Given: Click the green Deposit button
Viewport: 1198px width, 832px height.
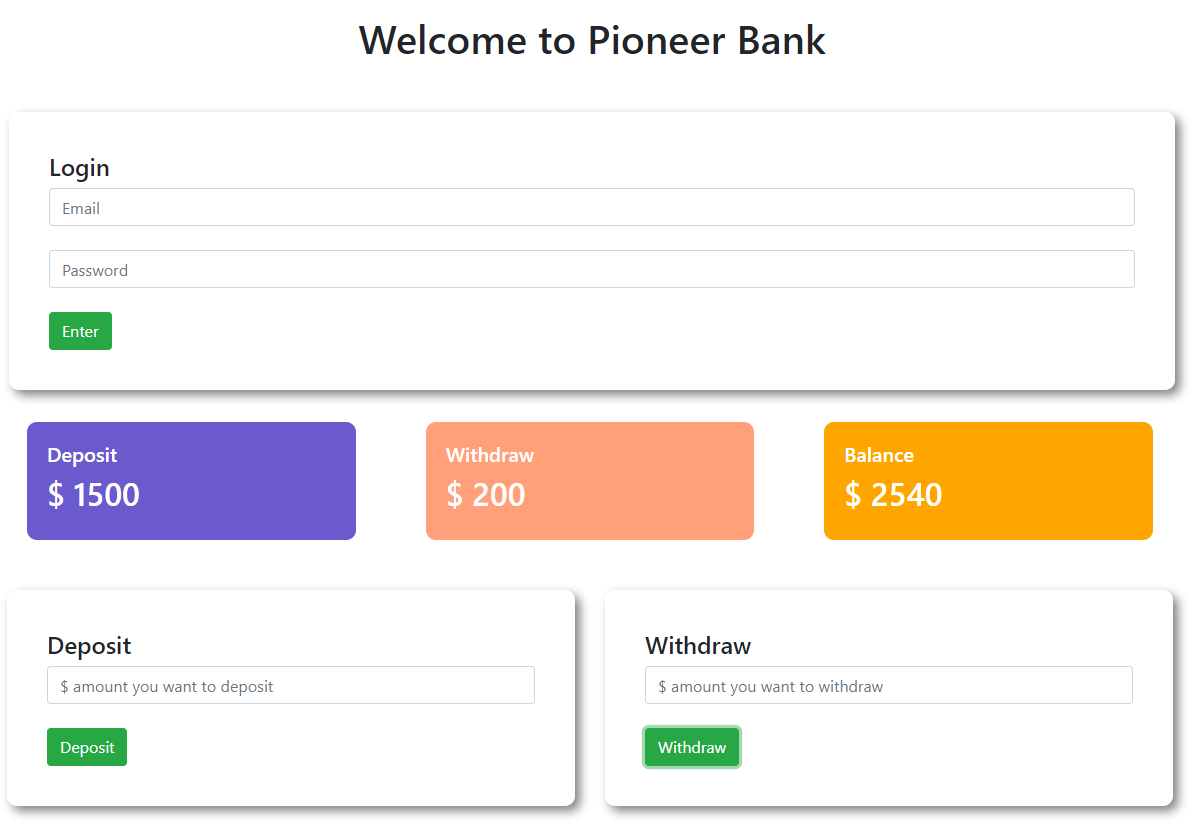Looking at the screenshot, I should tap(87, 747).
